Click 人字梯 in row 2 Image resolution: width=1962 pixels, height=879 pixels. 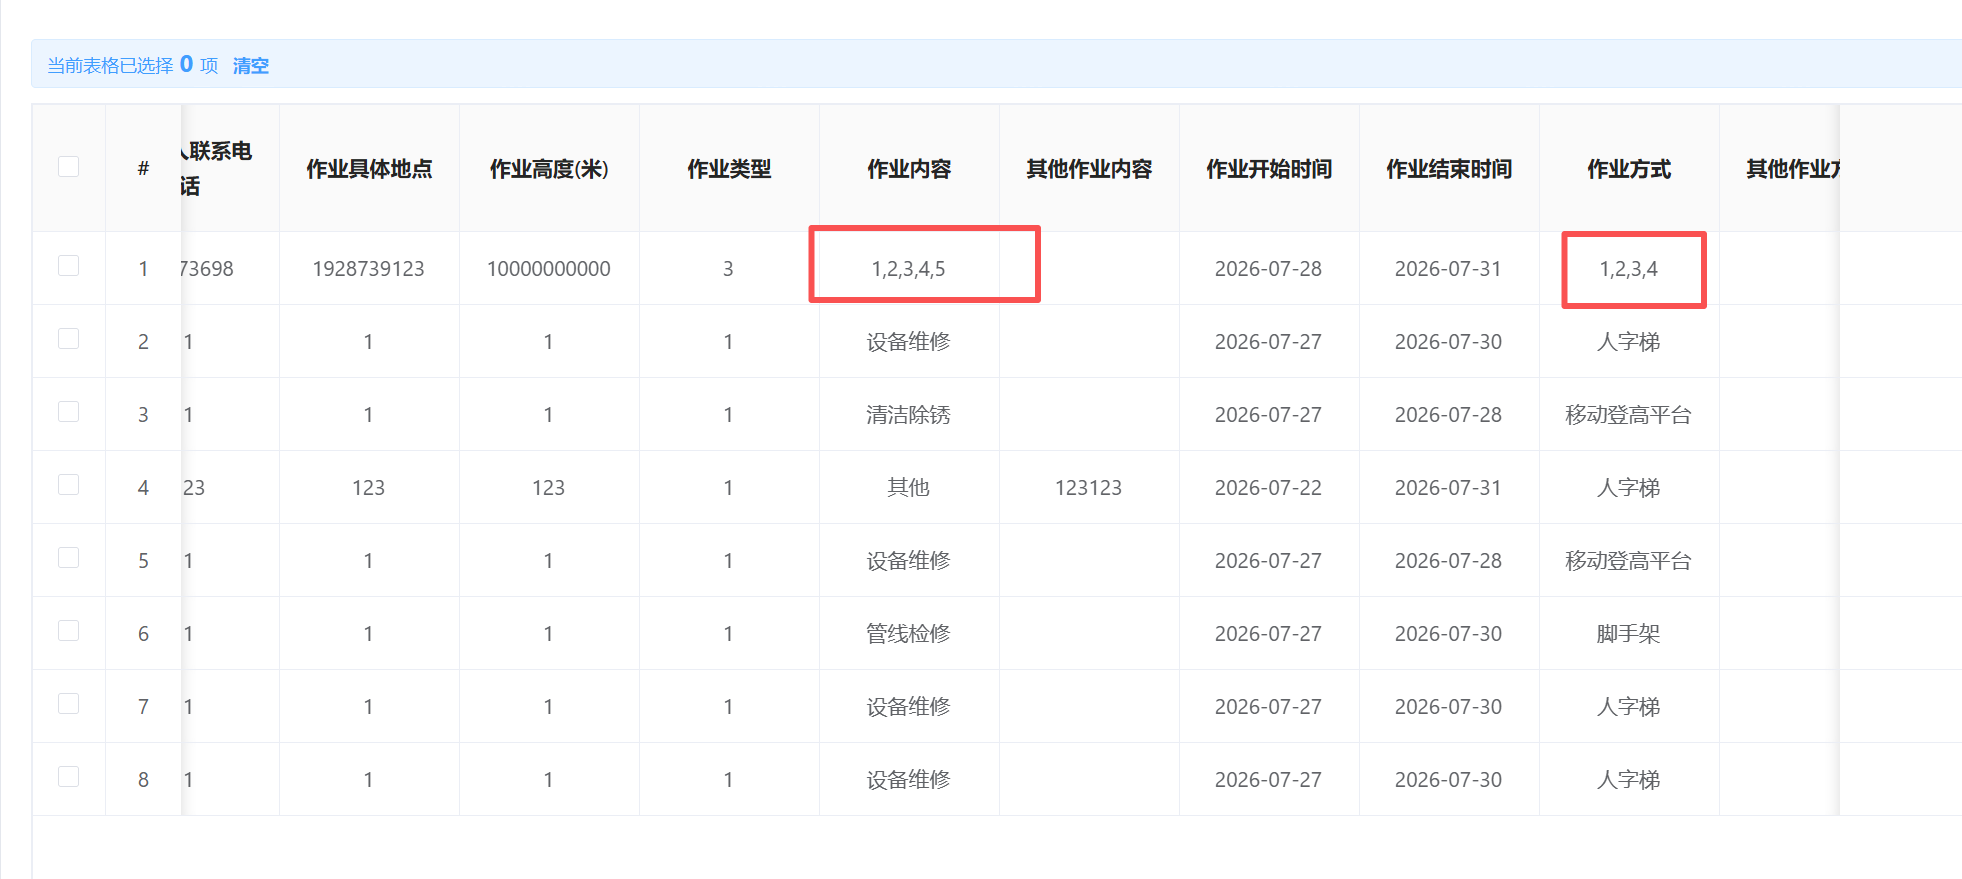coord(1628,342)
